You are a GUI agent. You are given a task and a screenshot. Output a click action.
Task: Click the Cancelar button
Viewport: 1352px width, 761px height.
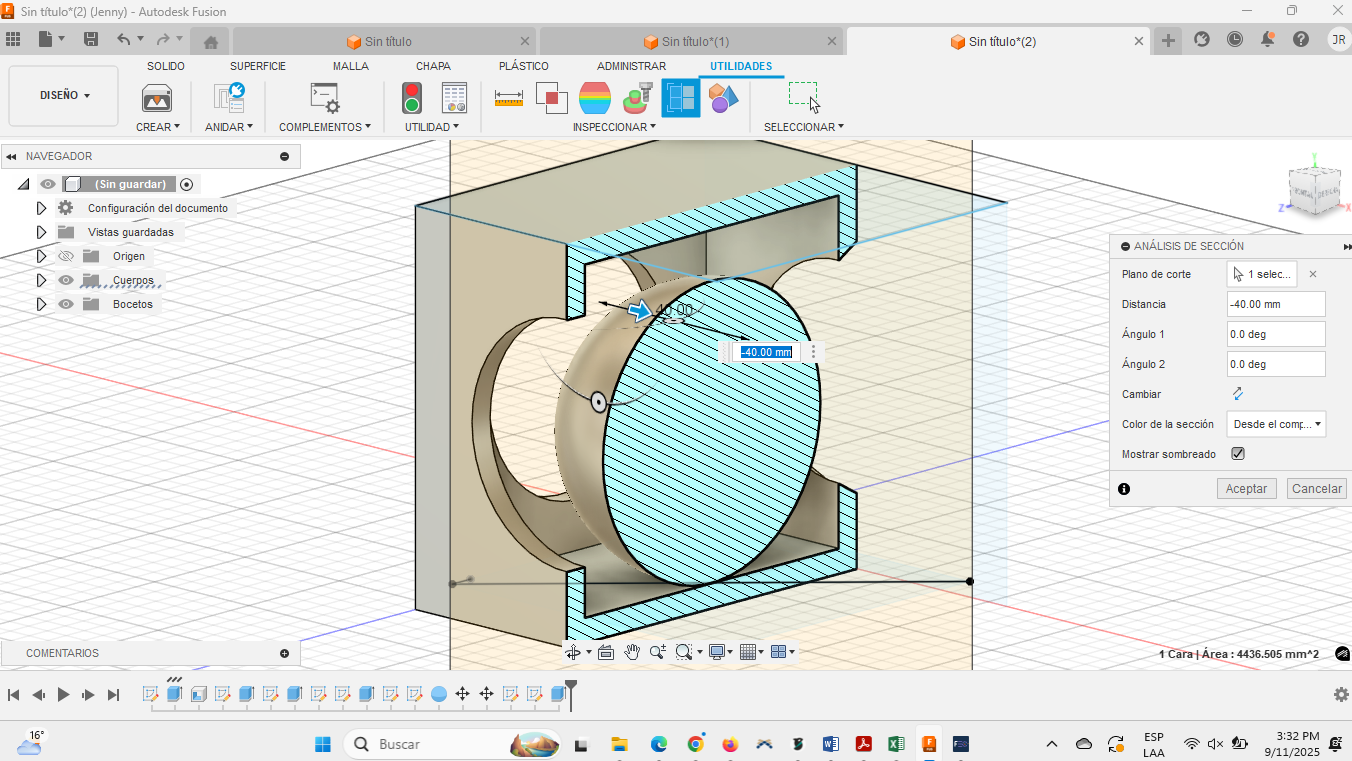pyautogui.click(x=1316, y=489)
